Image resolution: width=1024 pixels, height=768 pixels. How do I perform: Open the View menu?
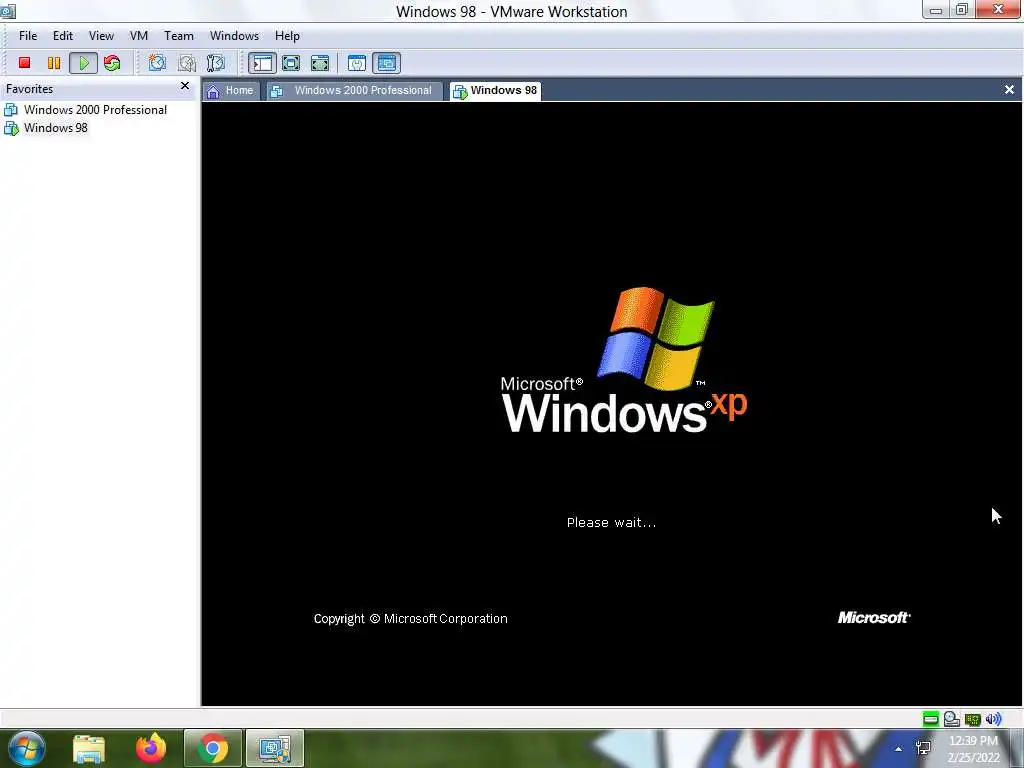[101, 36]
